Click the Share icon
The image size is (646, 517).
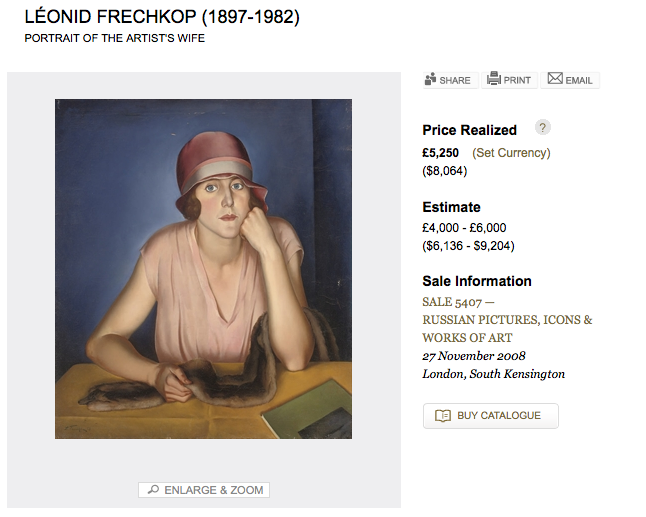click(x=431, y=79)
